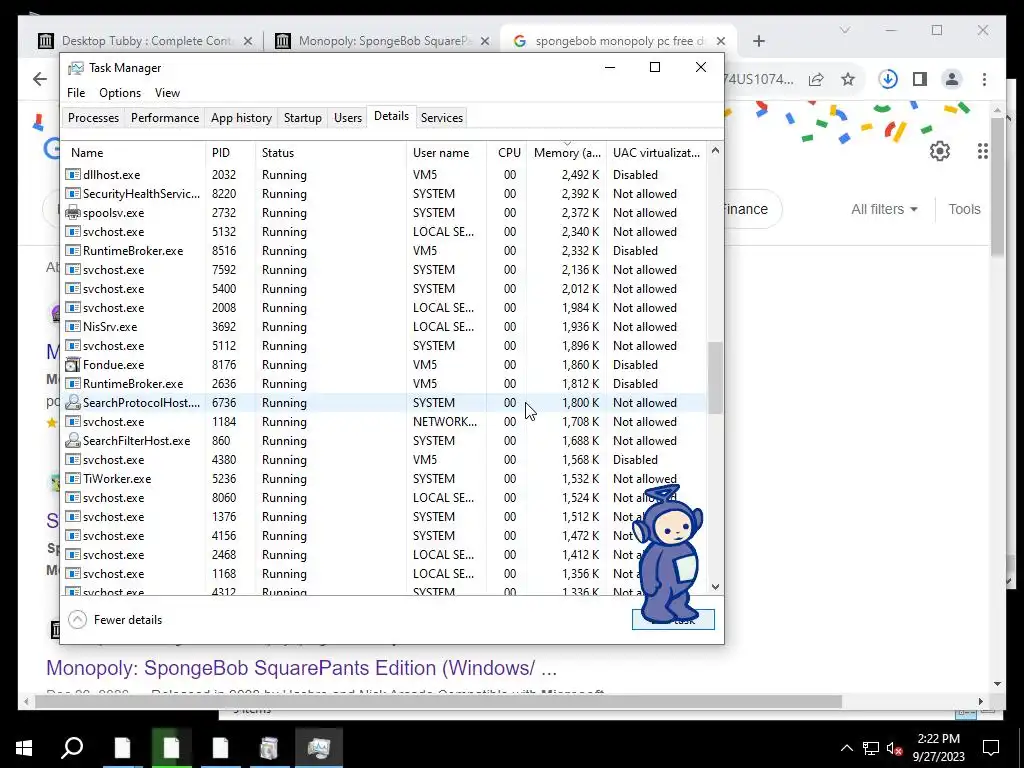The width and height of the screenshot is (1024, 768).
Task: Switch to the Performance tab
Action: (x=165, y=118)
